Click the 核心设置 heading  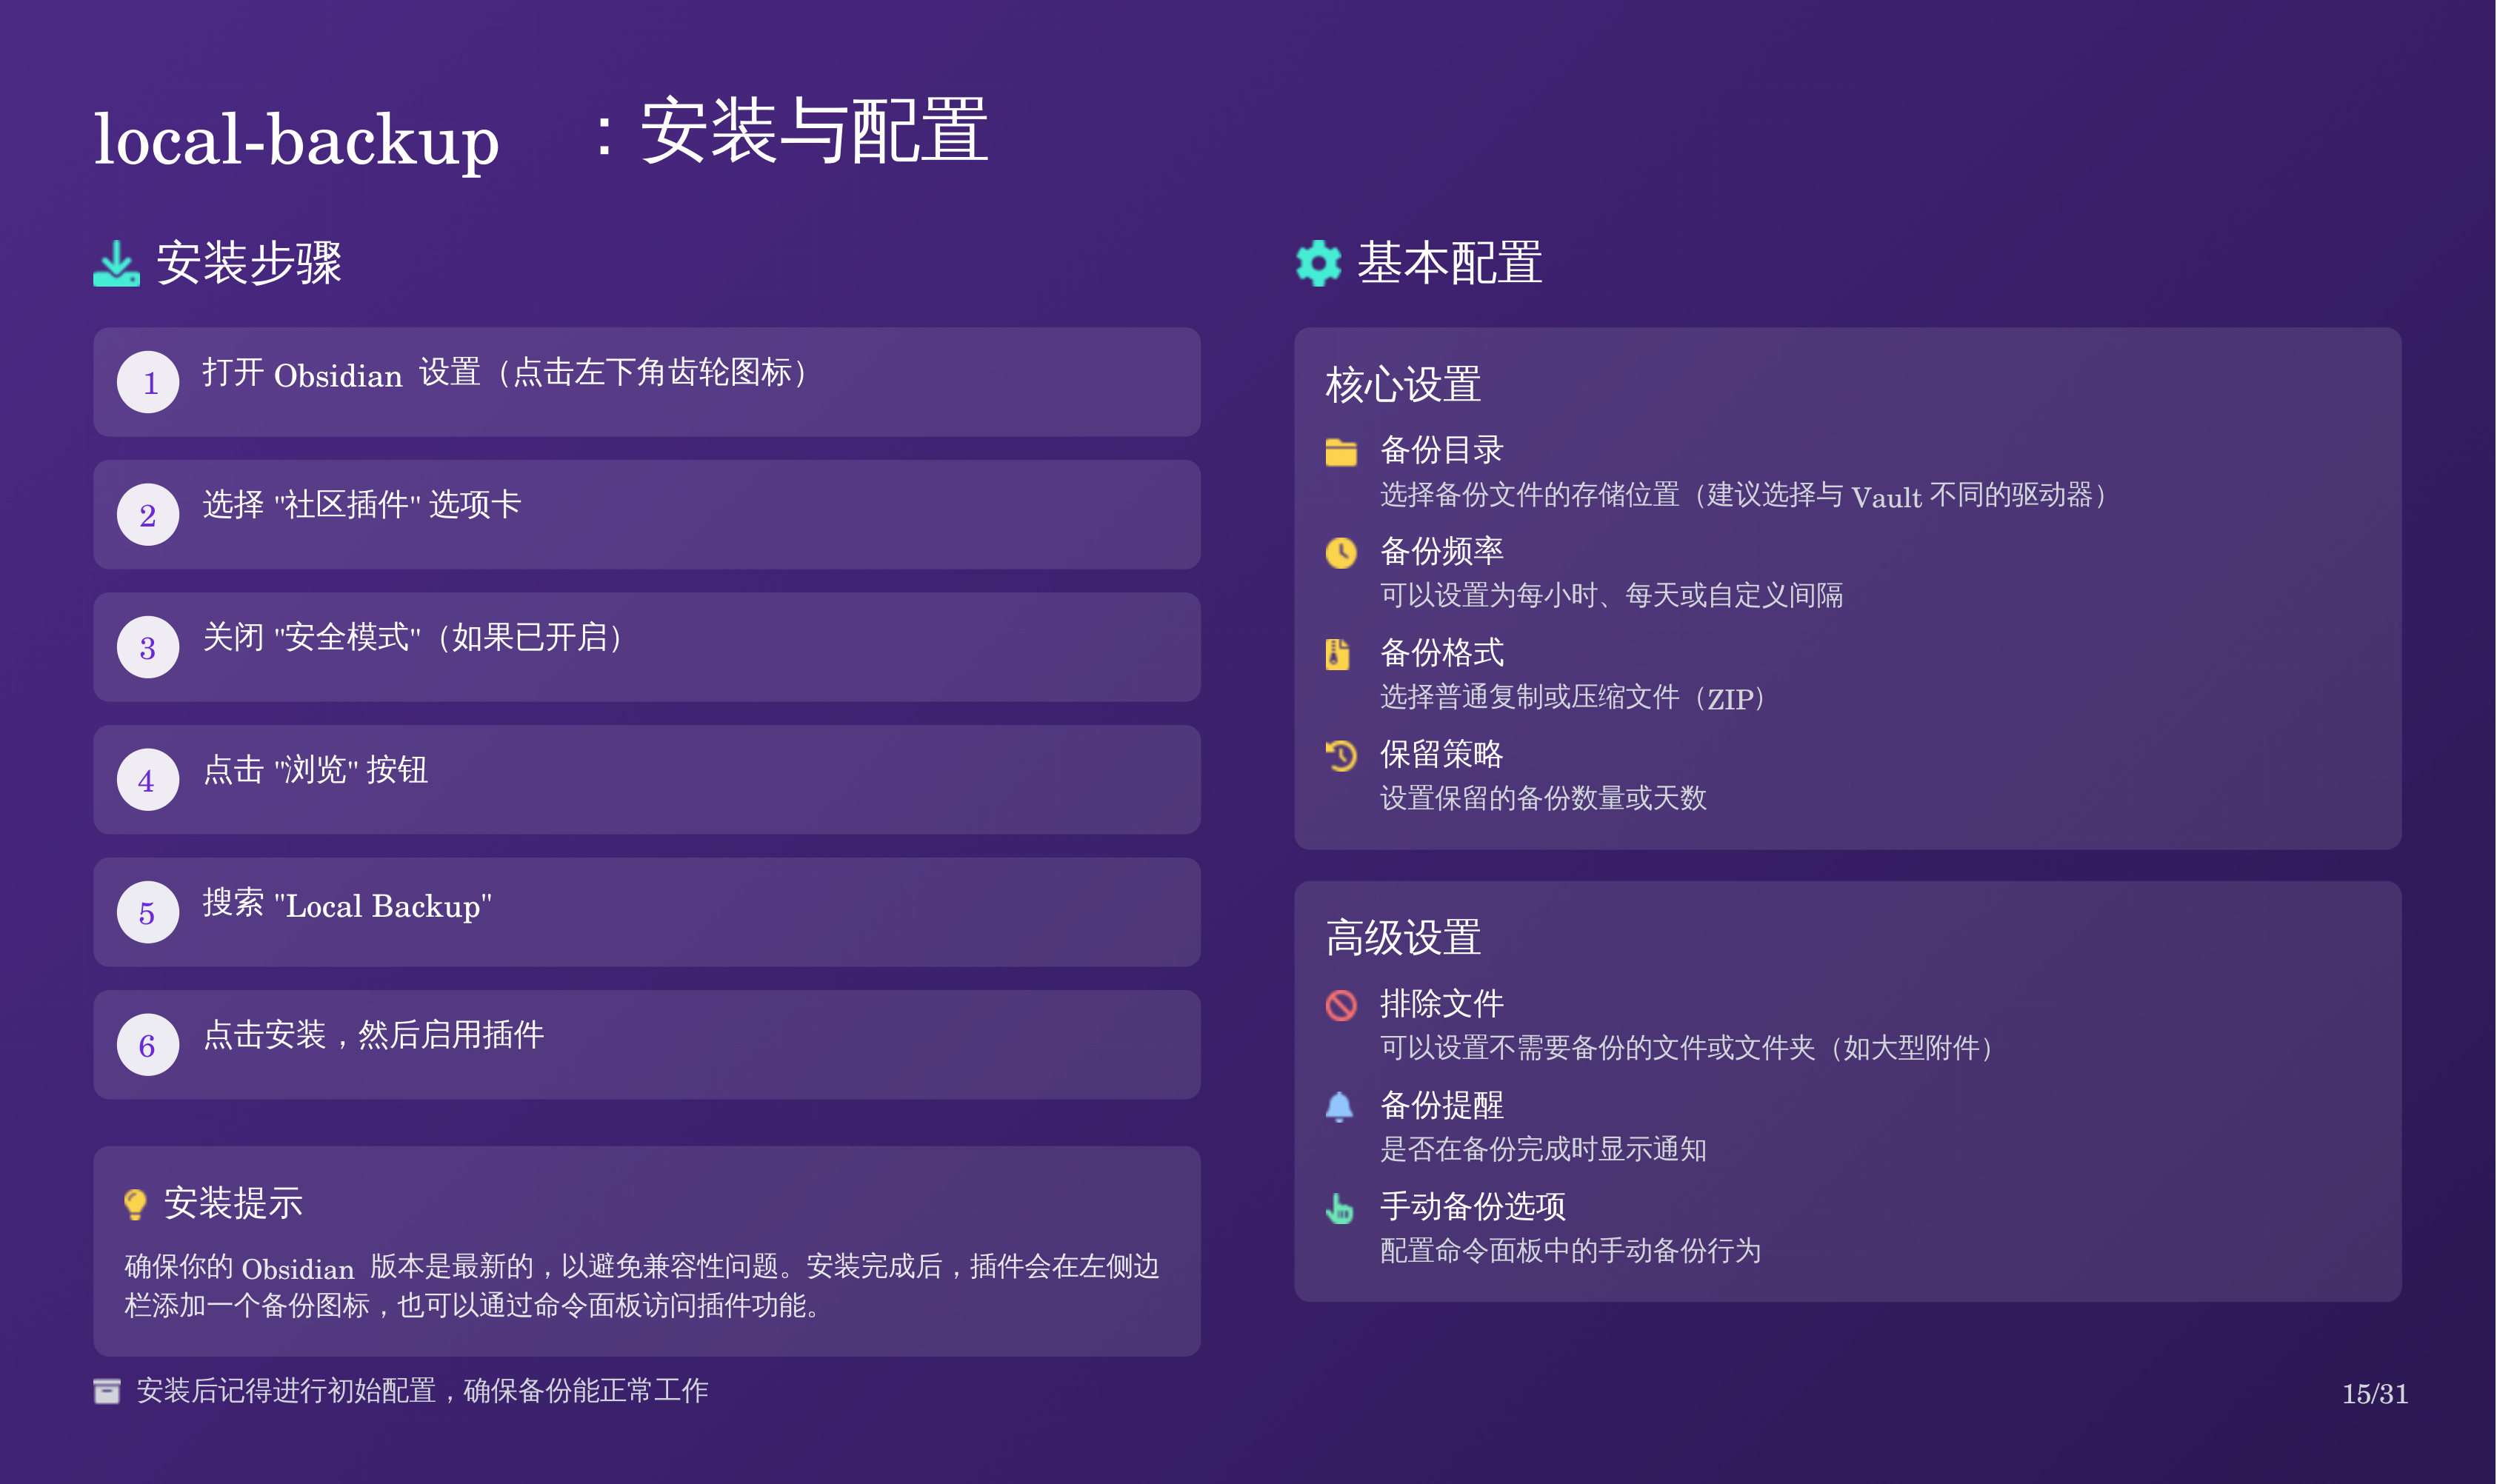click(x=1403, y=385)
